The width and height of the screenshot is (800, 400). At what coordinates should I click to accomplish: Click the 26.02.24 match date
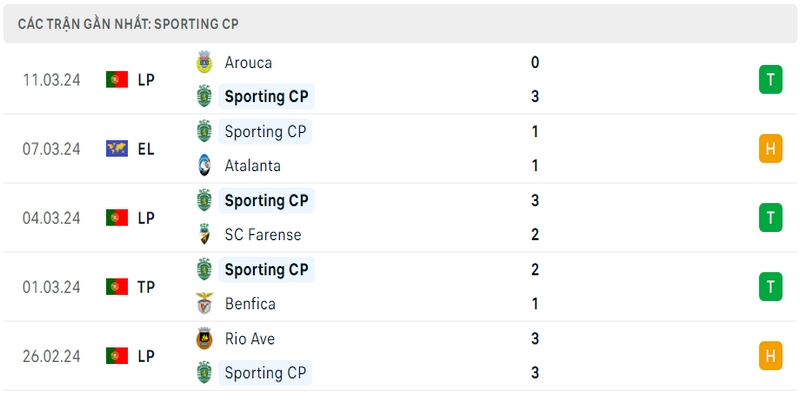click(x=51, y=355)
